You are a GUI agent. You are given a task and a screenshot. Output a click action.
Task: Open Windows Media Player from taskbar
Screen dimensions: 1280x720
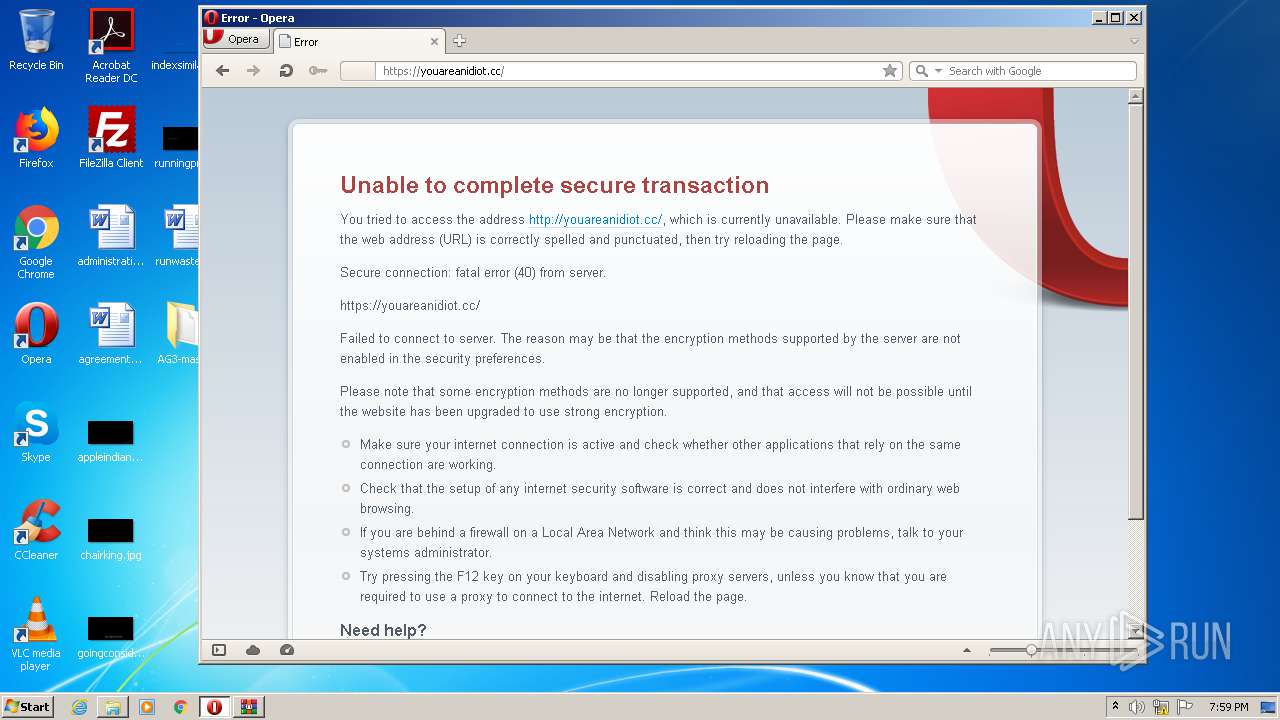pyautogui.click(x=147, y=707)
